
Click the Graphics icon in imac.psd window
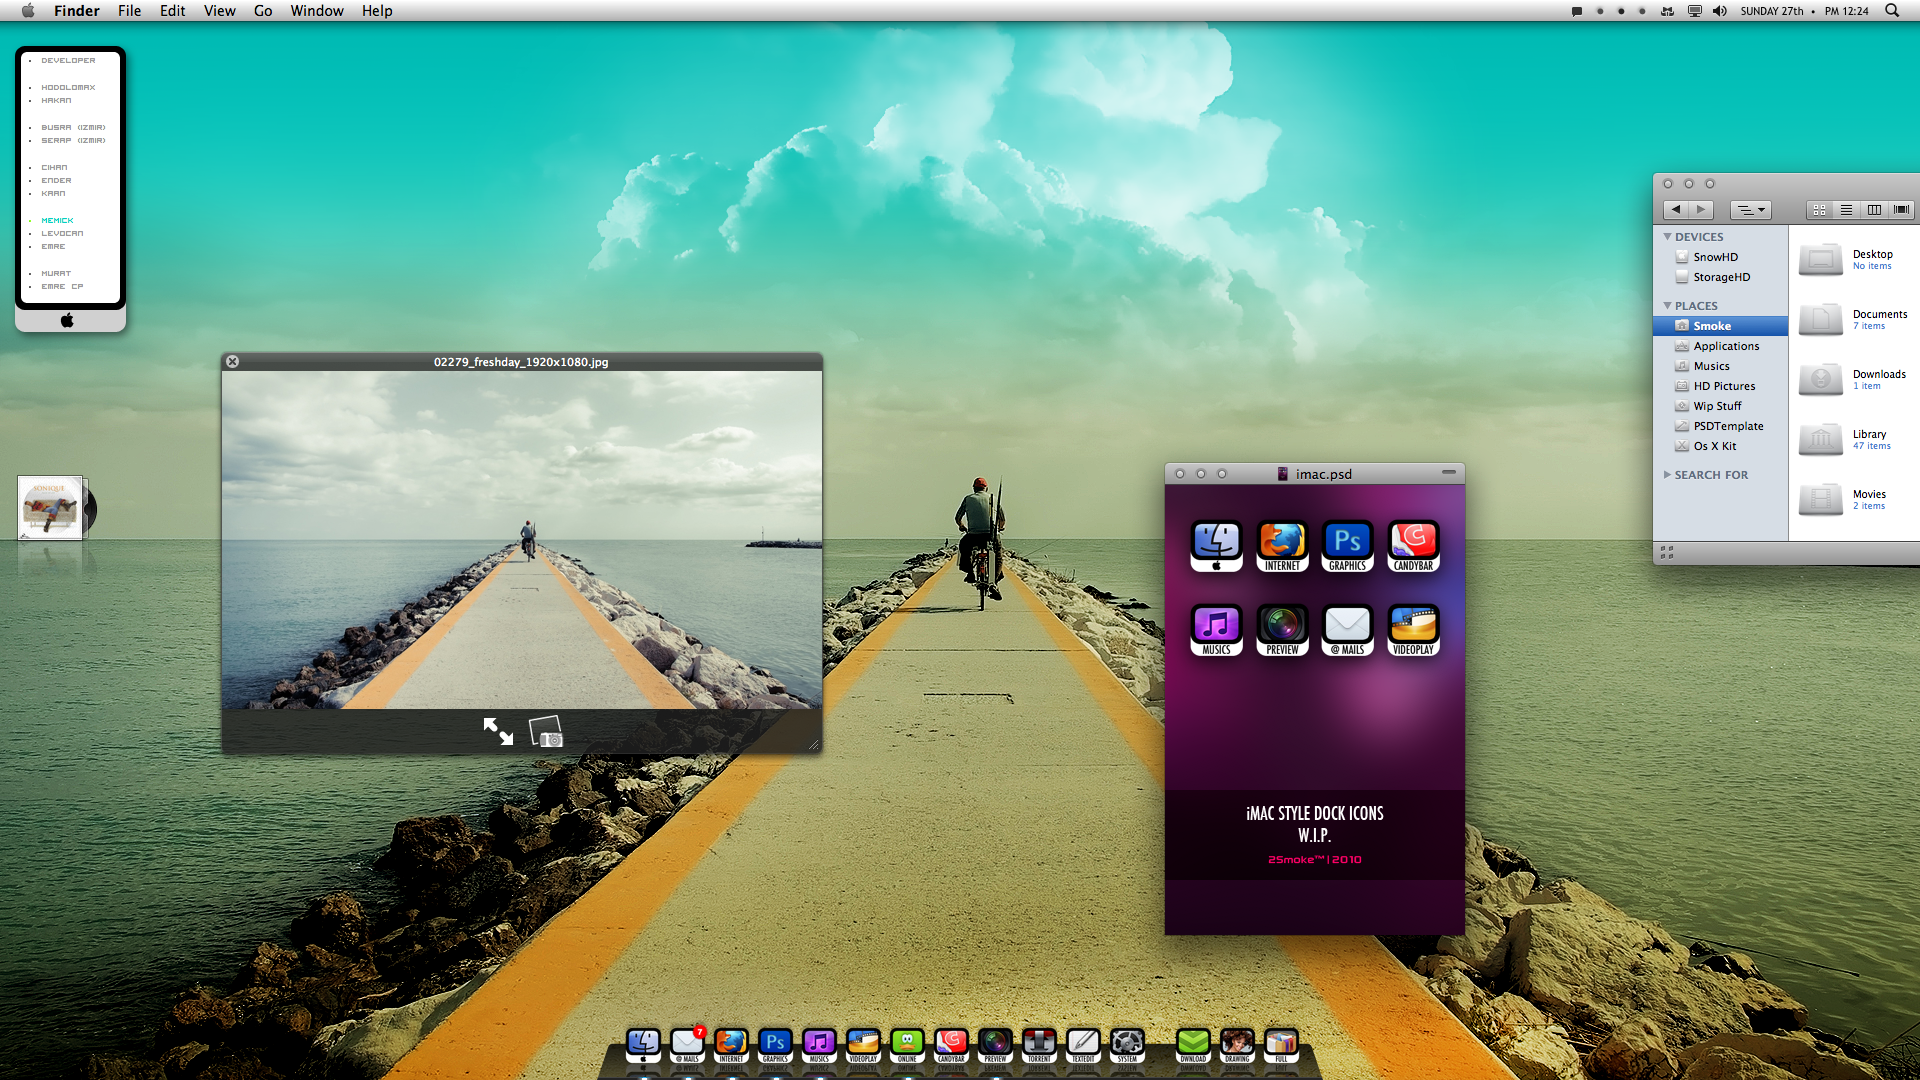pos(1347,546)
